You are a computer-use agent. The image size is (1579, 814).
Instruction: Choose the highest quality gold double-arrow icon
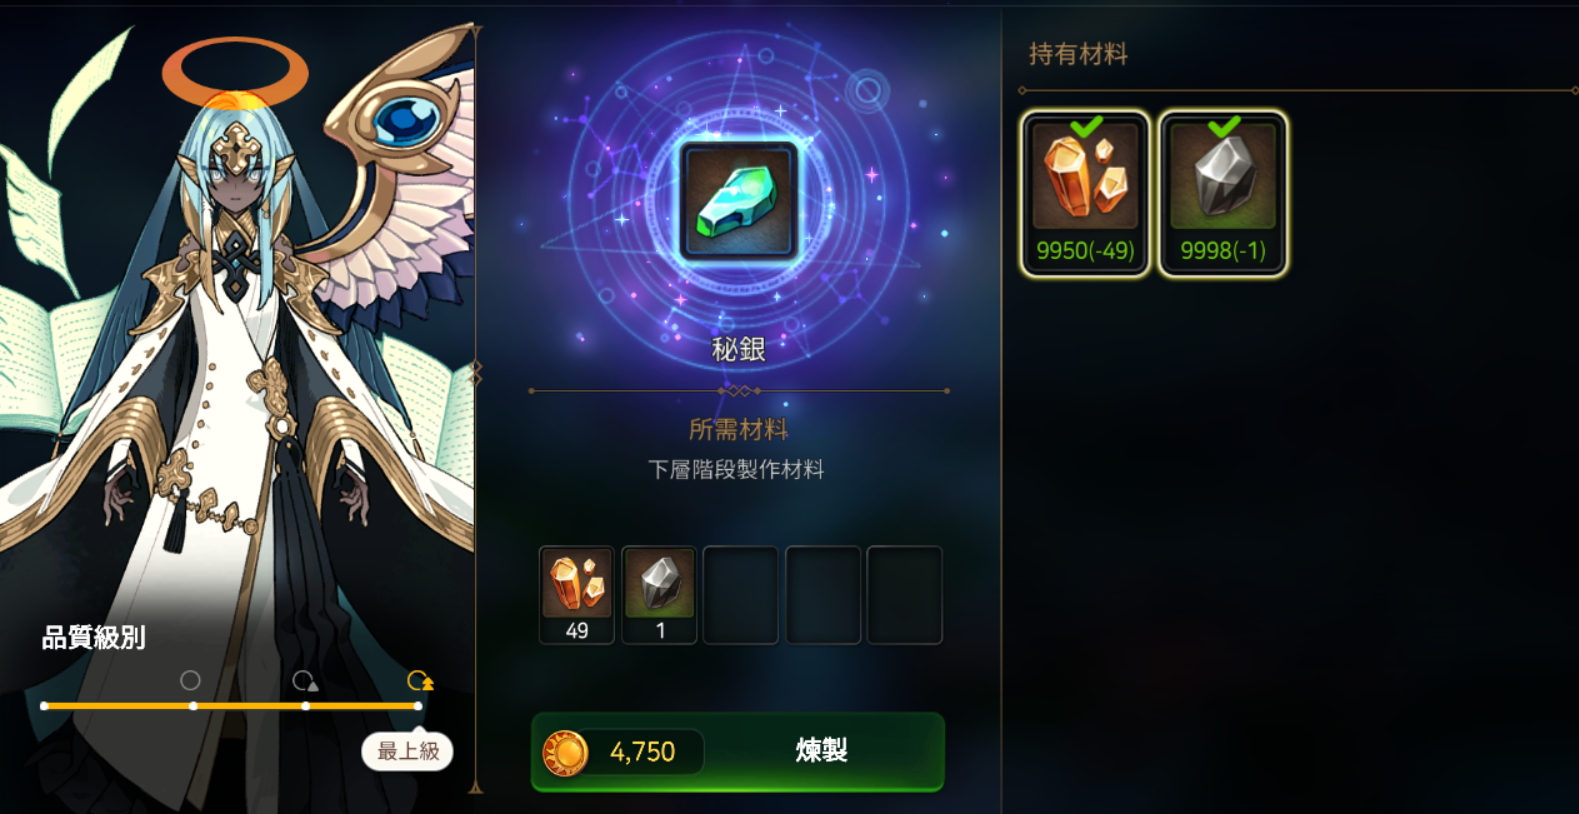click(x=420, y=681)
